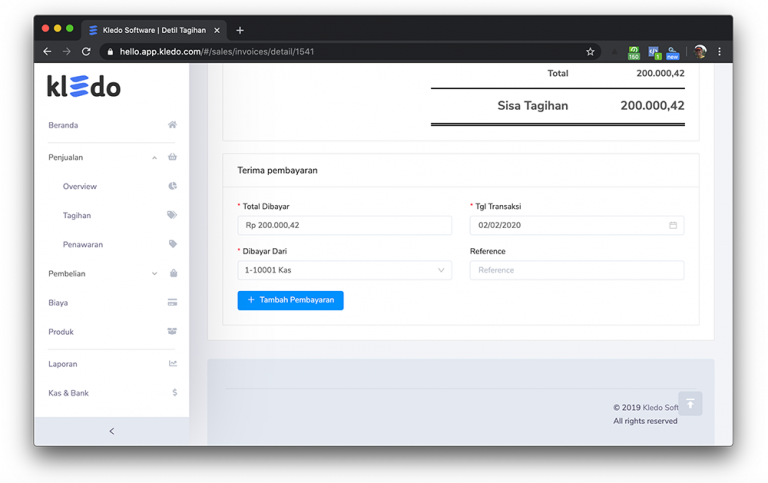Open the Laporan menu item

tap(63, 364)
